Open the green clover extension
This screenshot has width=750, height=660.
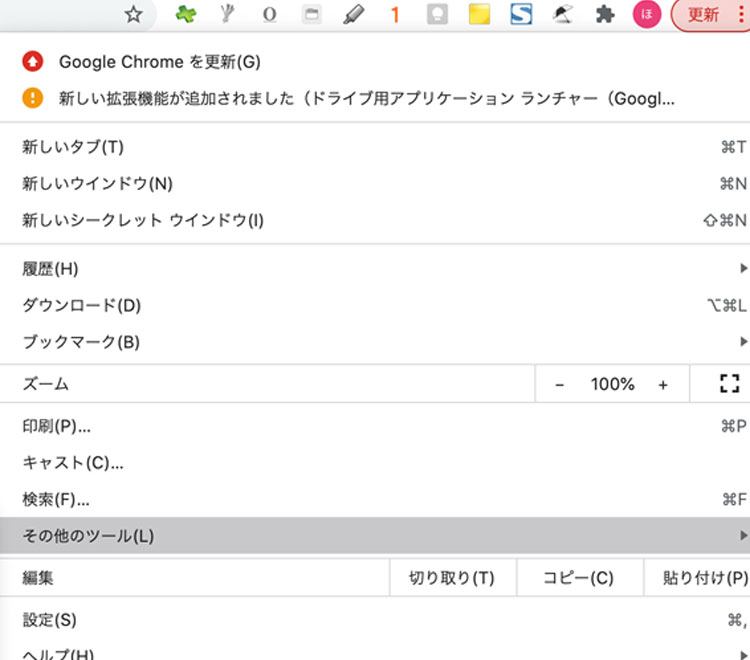pyautogui.click(x=186, y=15)
